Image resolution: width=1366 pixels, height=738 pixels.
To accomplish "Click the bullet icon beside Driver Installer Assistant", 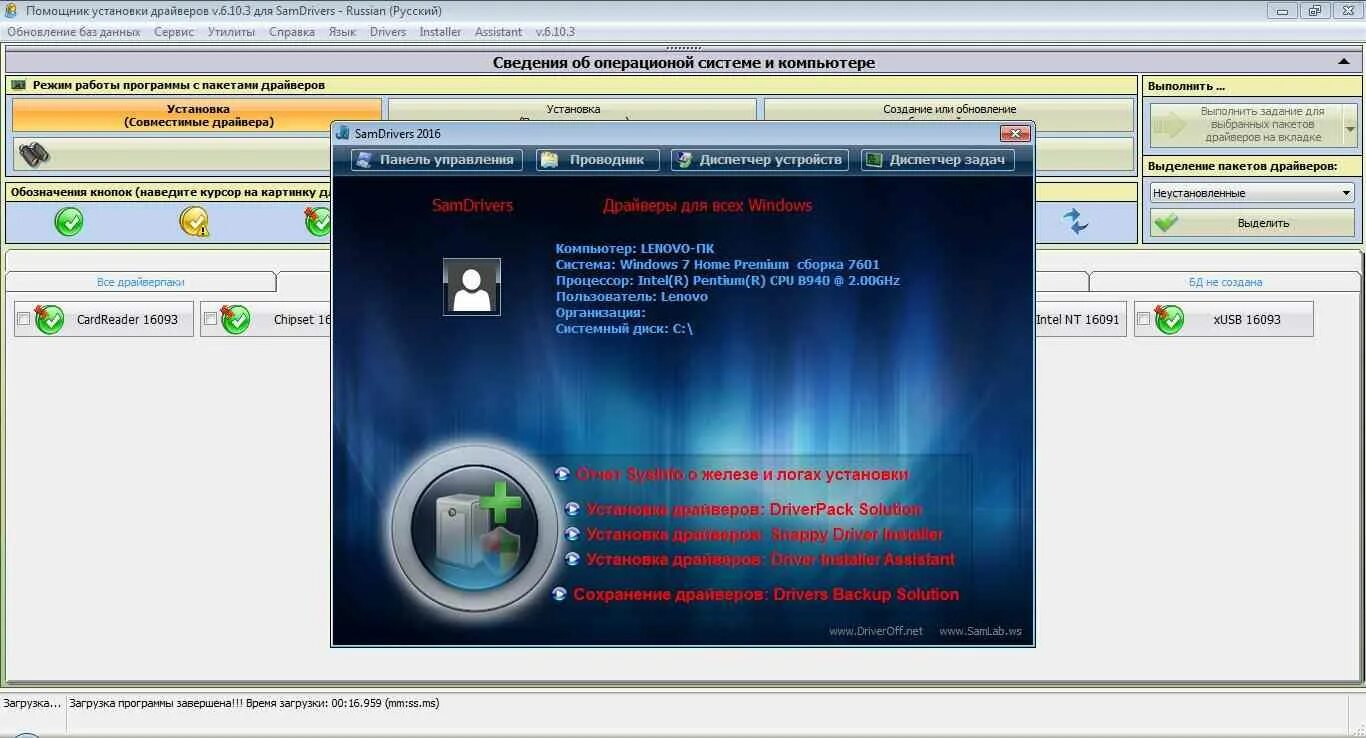I will point(572,559).
